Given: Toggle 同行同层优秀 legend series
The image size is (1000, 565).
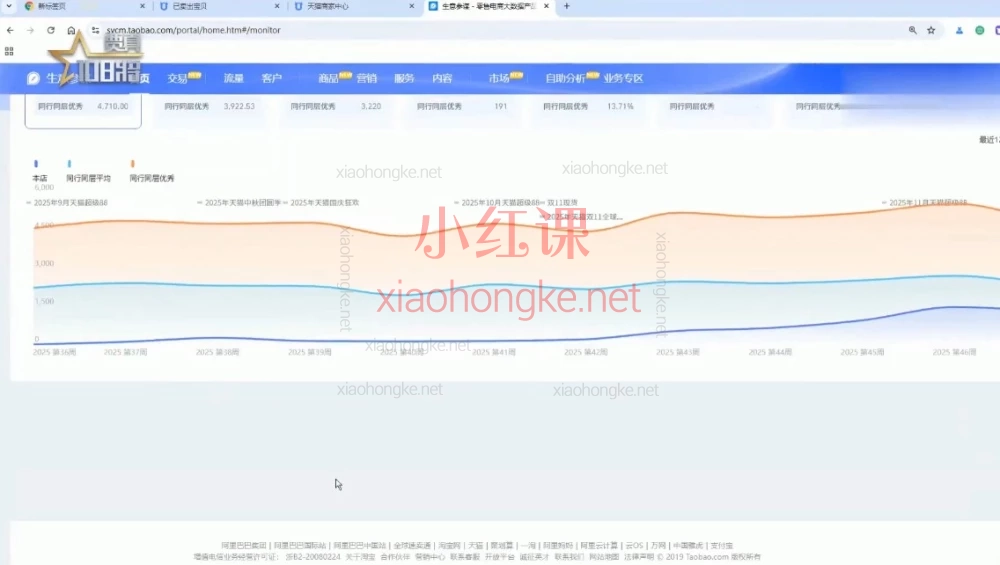Looking at the screenshot, I should 152,172.
